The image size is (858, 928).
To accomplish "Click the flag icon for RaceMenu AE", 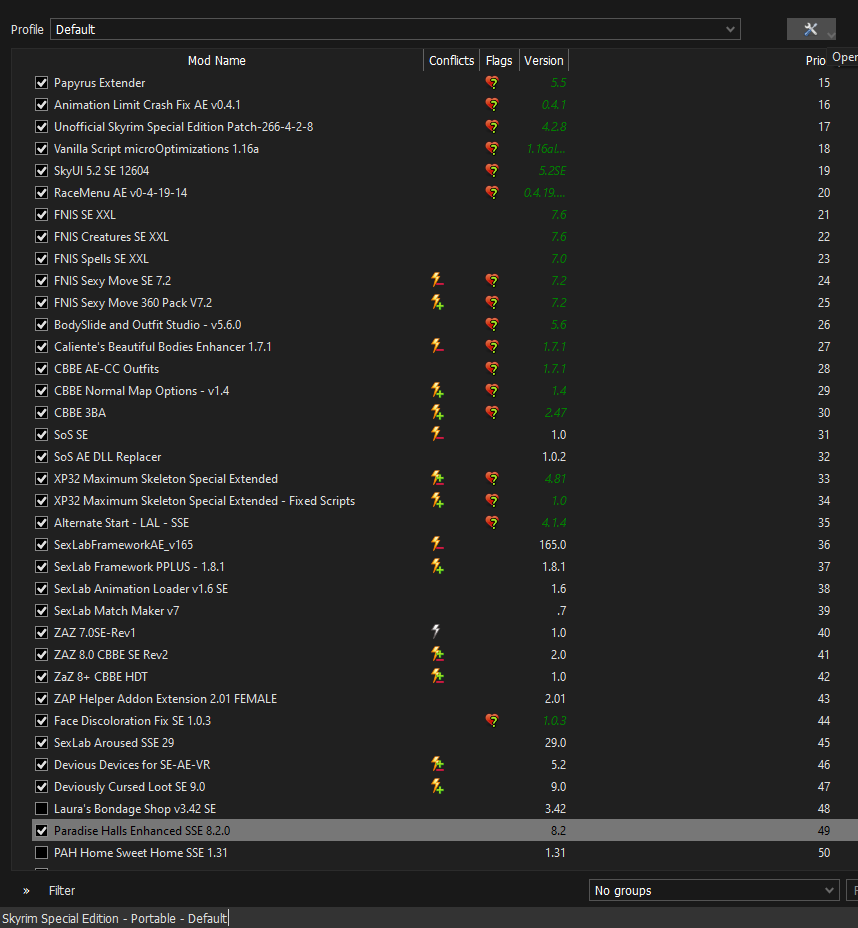I will click(x=492, y=192).
